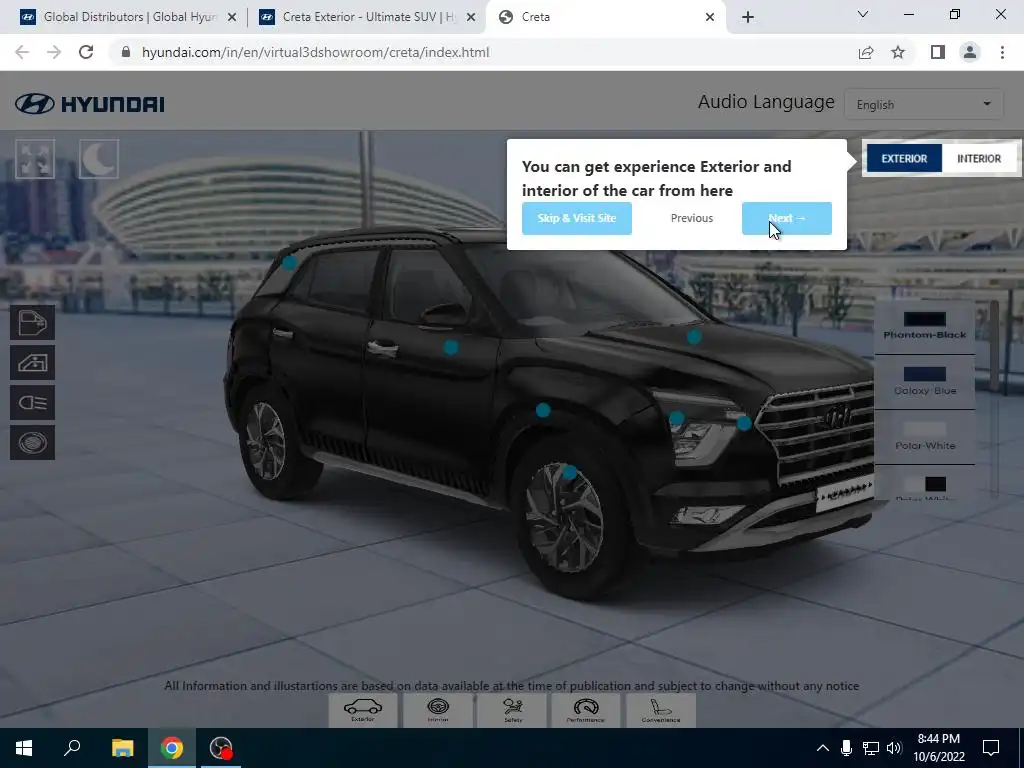
Task: Open File Explorer from the taskbar
Action: (x=122, y=748)
